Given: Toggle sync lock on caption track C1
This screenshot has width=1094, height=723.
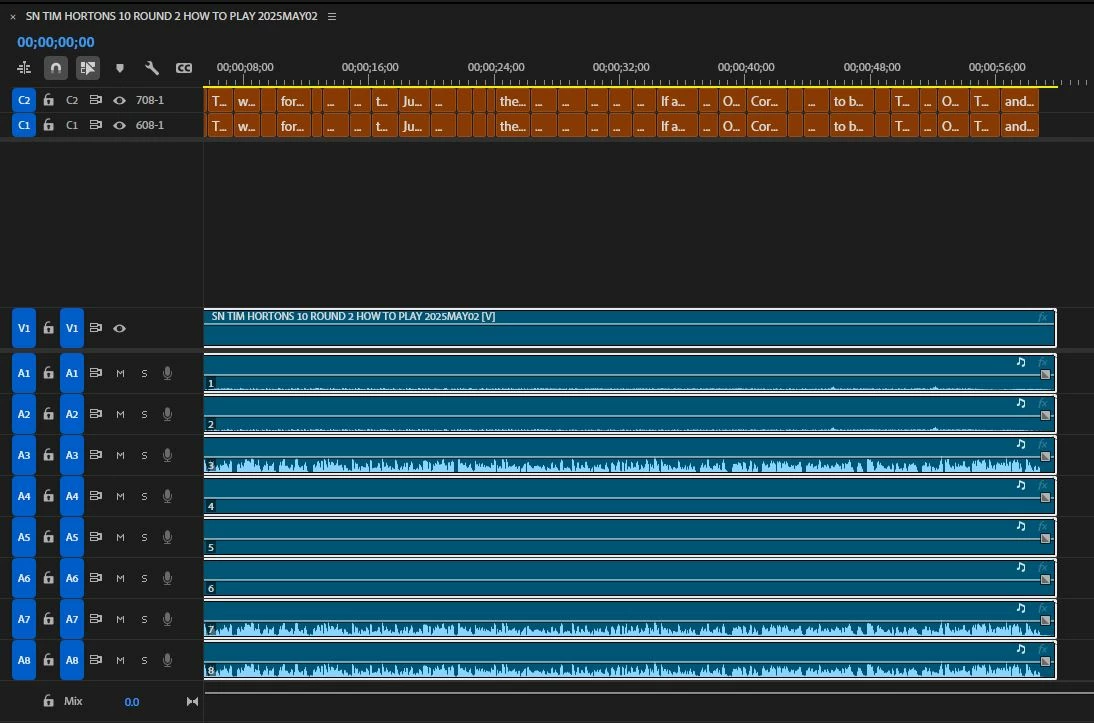Looking at the screenshot, I should 96,125.
